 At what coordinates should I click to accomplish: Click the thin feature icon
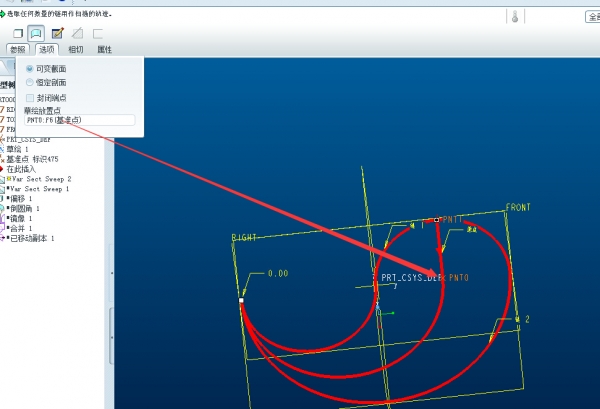point(98,33)
